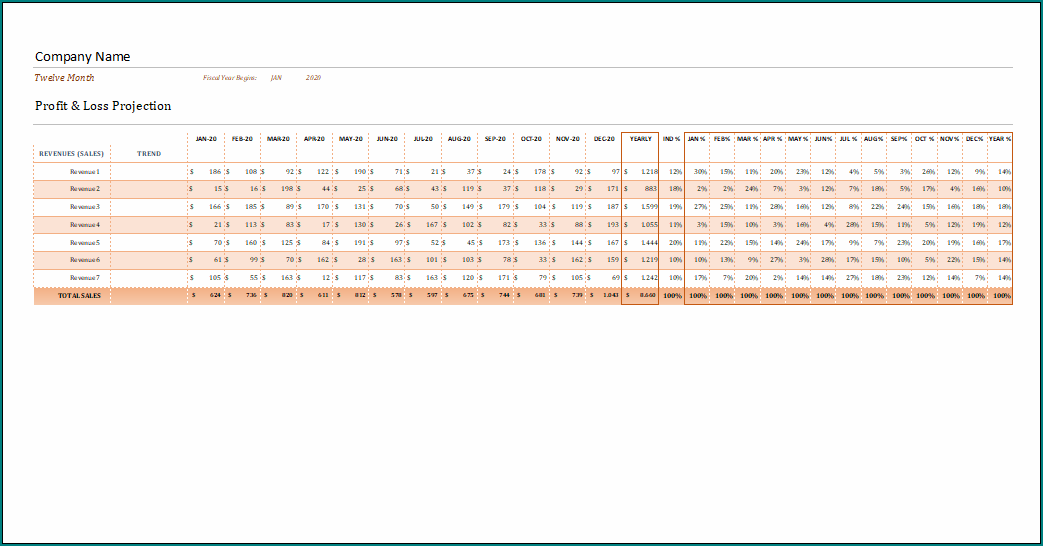Click total sales DEC-20 value 1,043
This screenshot has width=1043, height=546.
coord(611,295)
